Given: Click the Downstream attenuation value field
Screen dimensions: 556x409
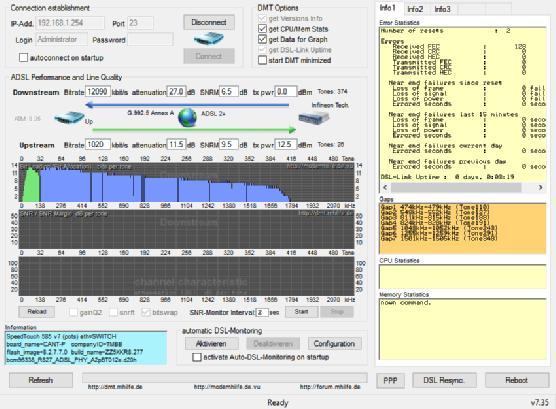Looking at the screenshot, I should point(177,92).
